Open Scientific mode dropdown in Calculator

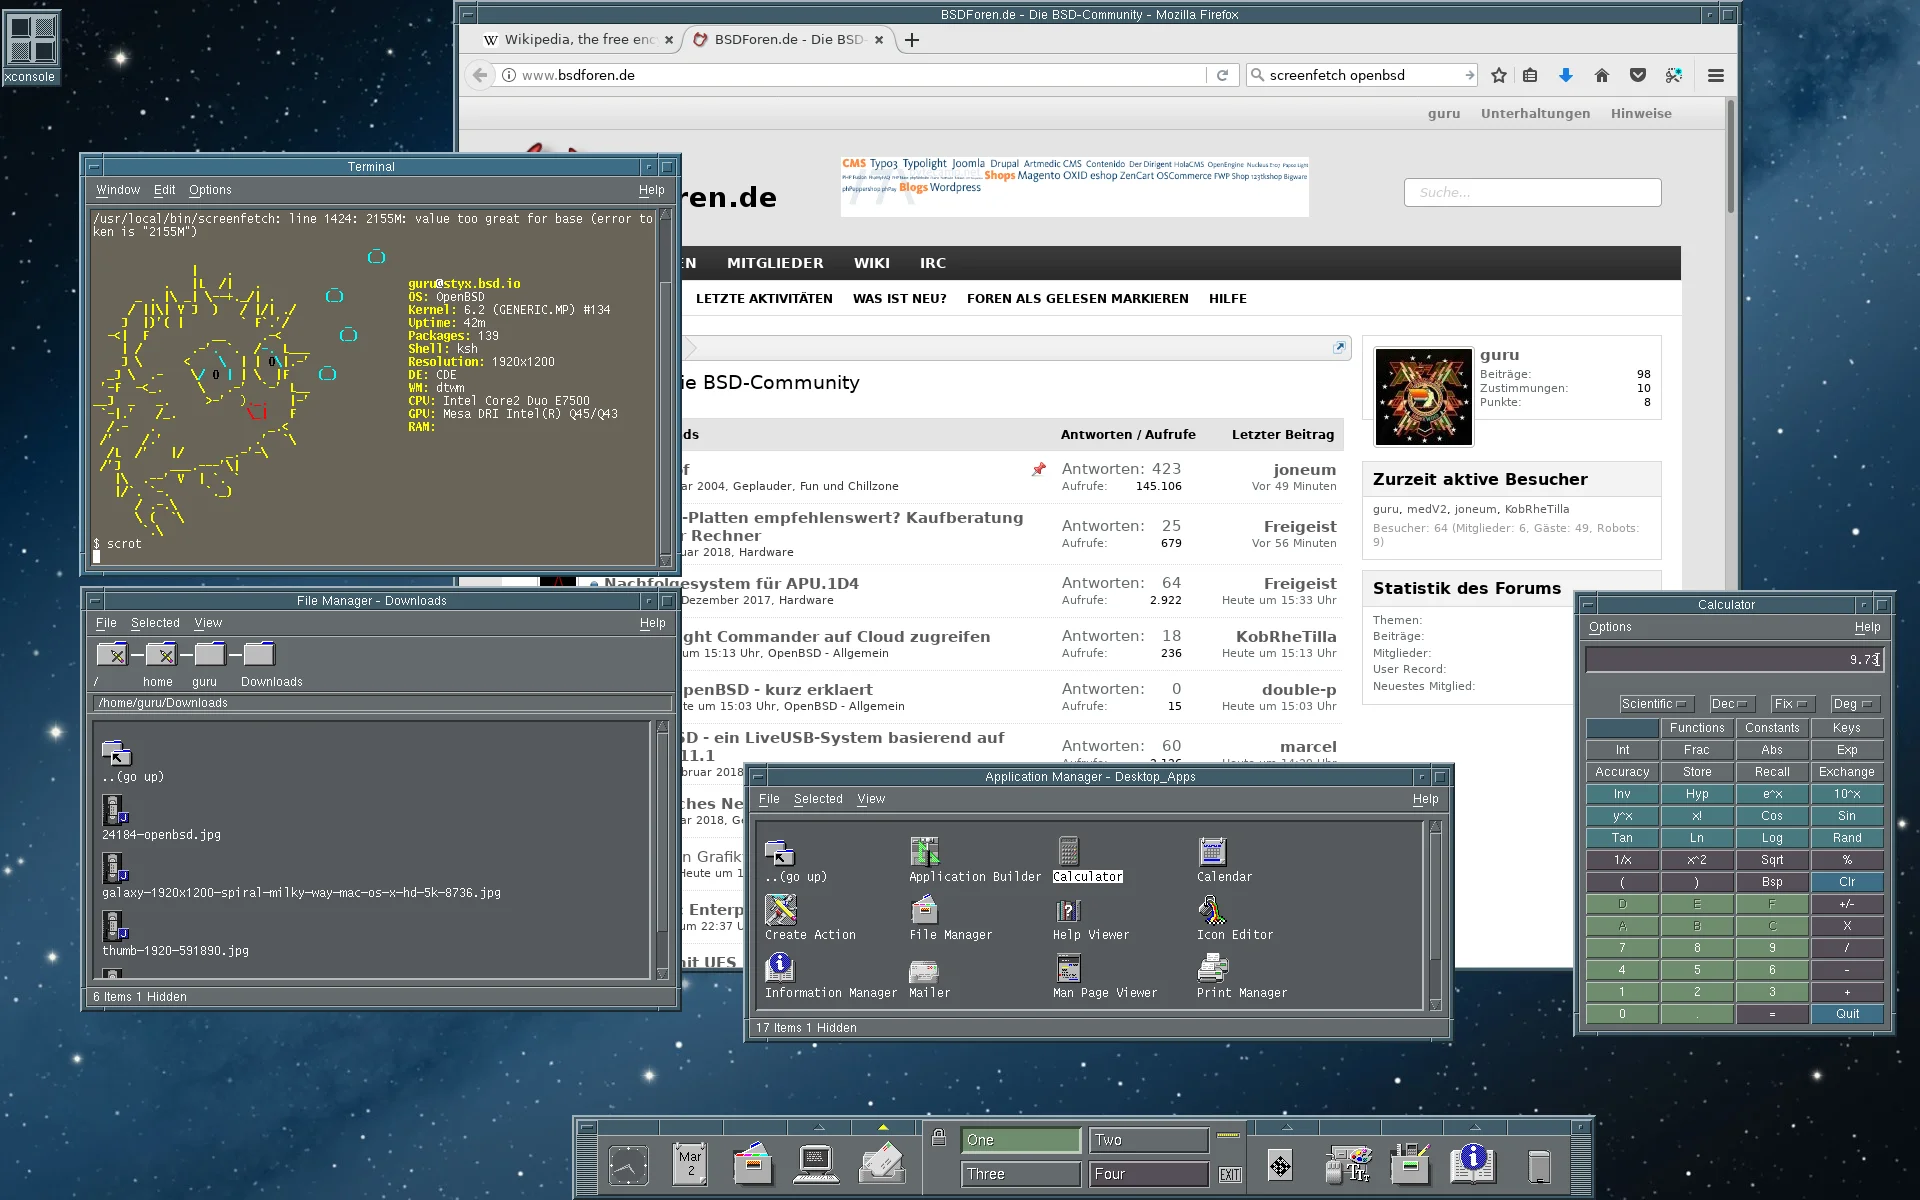click(1656, 704)
